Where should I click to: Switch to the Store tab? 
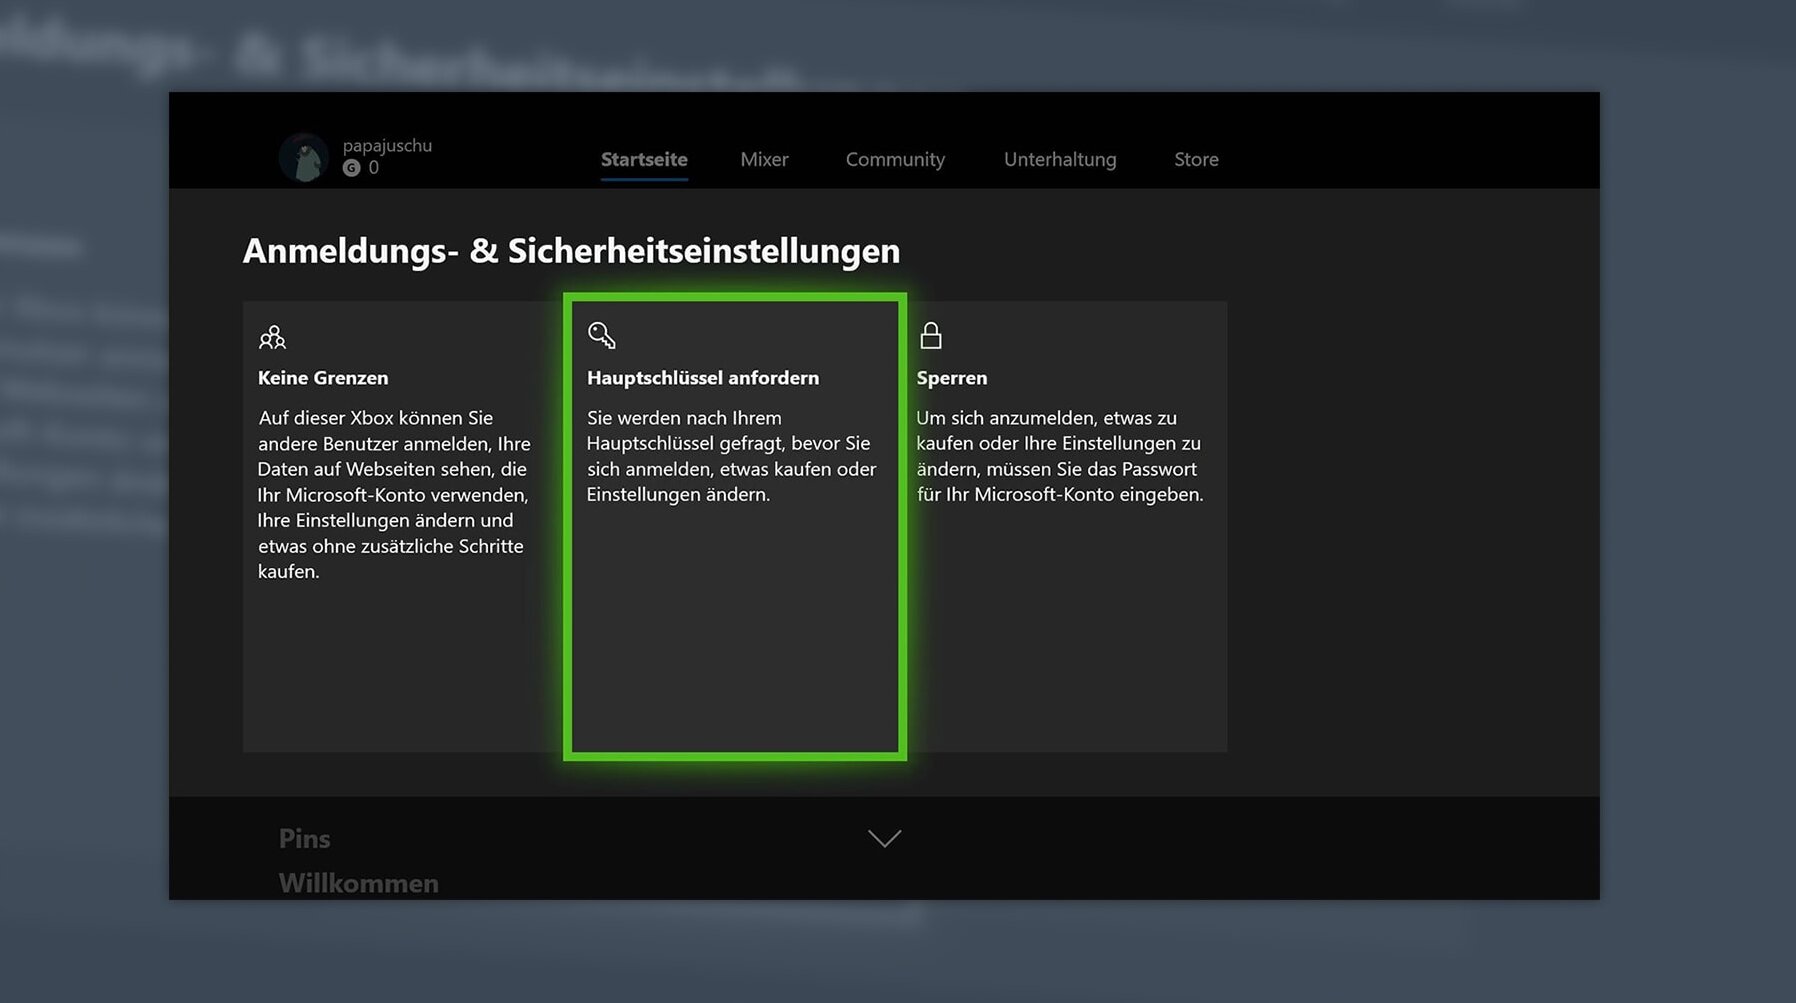[x=1196, y=159]
